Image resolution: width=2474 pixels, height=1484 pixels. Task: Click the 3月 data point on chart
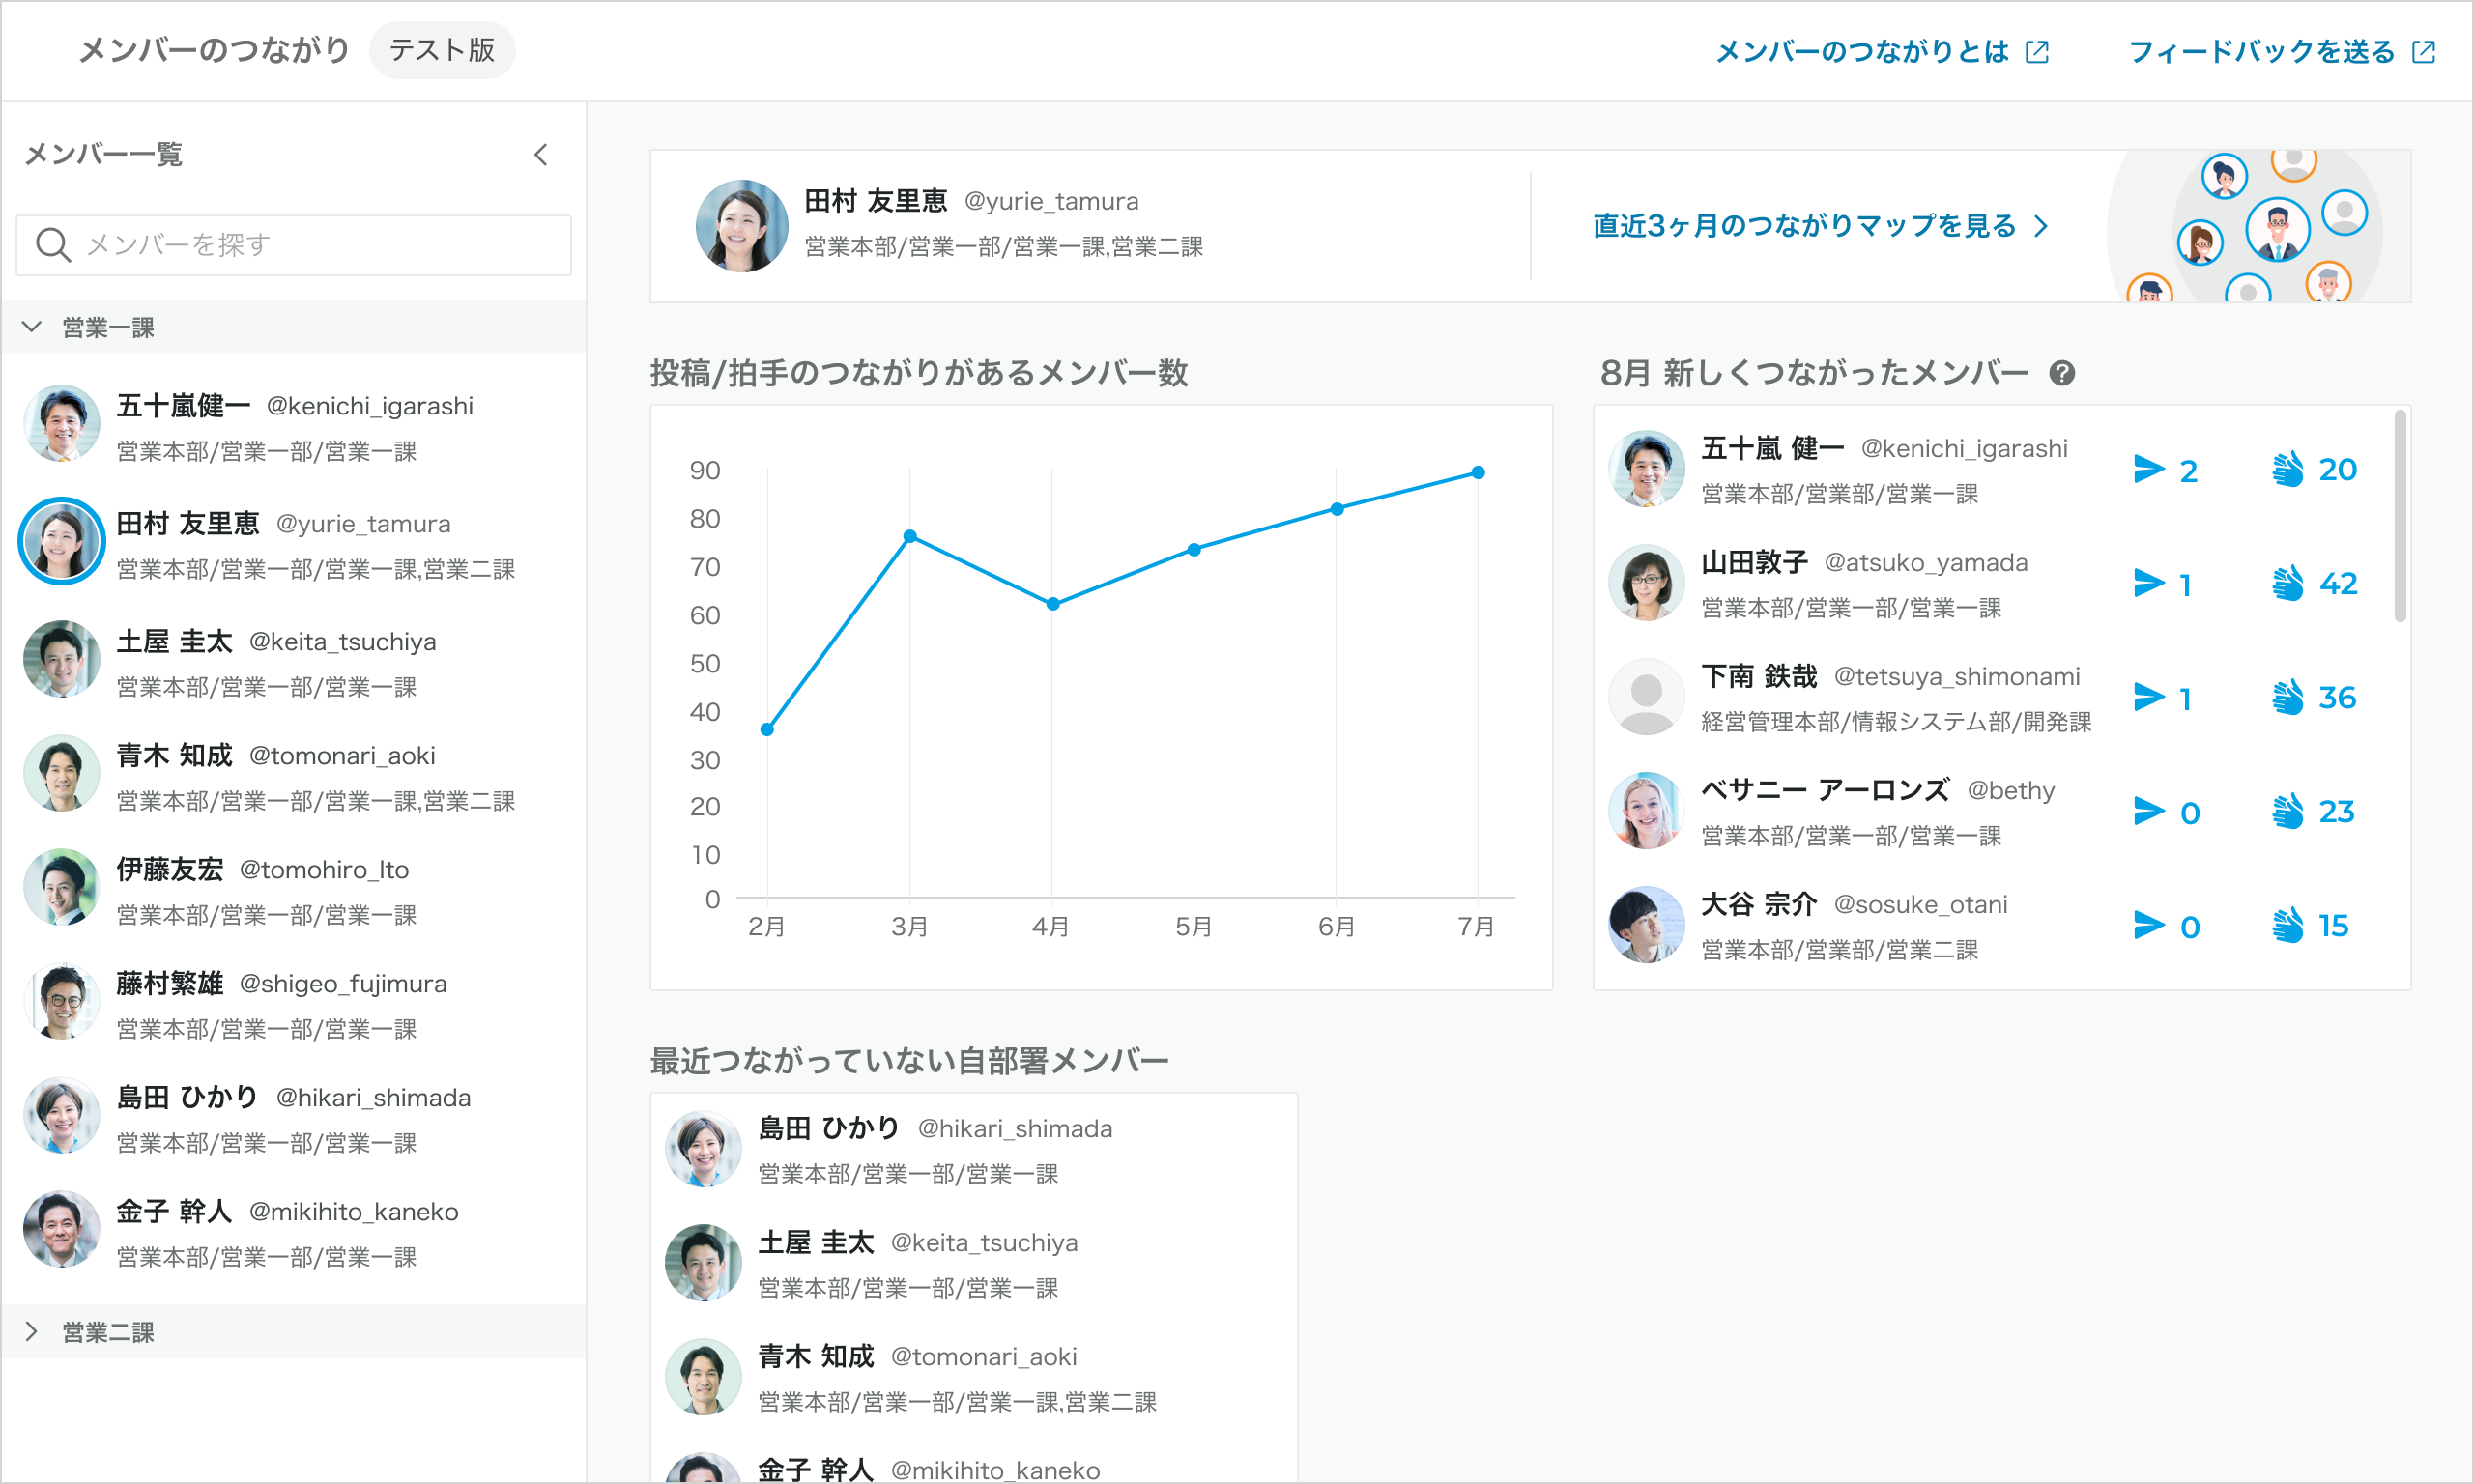(910, 537)
